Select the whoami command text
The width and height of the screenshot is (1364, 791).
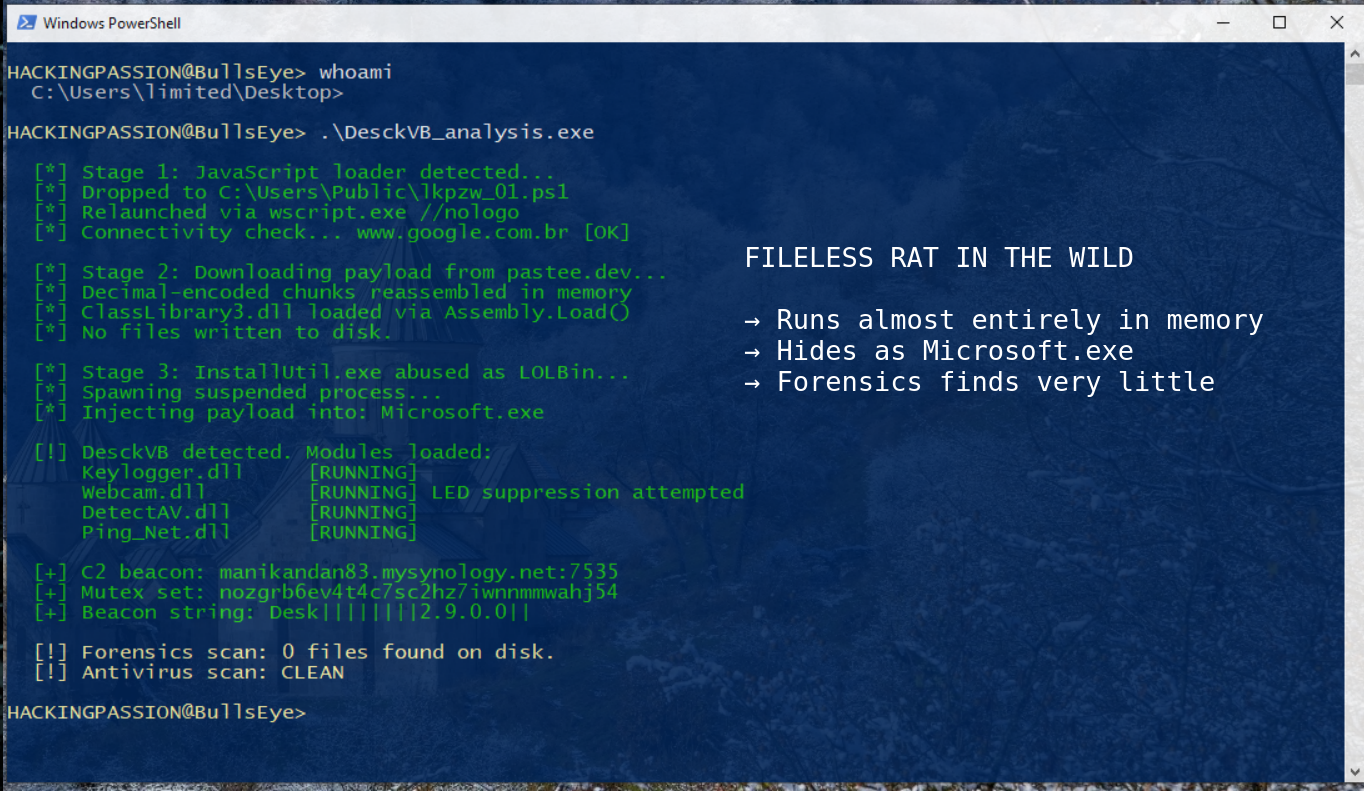(354, 71)
